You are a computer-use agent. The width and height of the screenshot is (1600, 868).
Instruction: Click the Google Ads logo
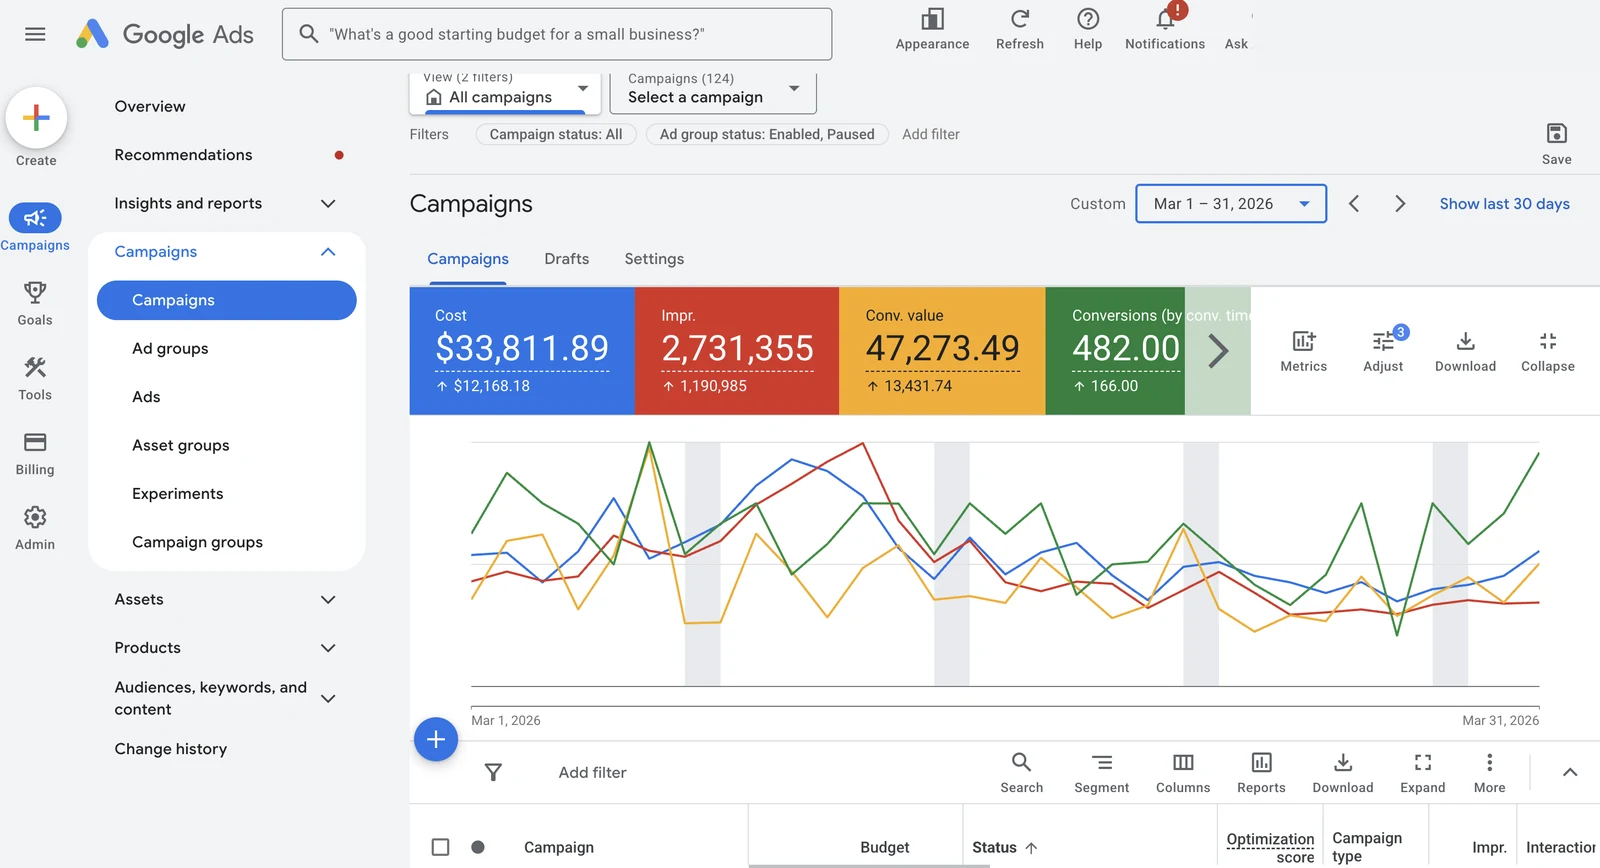pyautogui.click(x=165, y=34)
